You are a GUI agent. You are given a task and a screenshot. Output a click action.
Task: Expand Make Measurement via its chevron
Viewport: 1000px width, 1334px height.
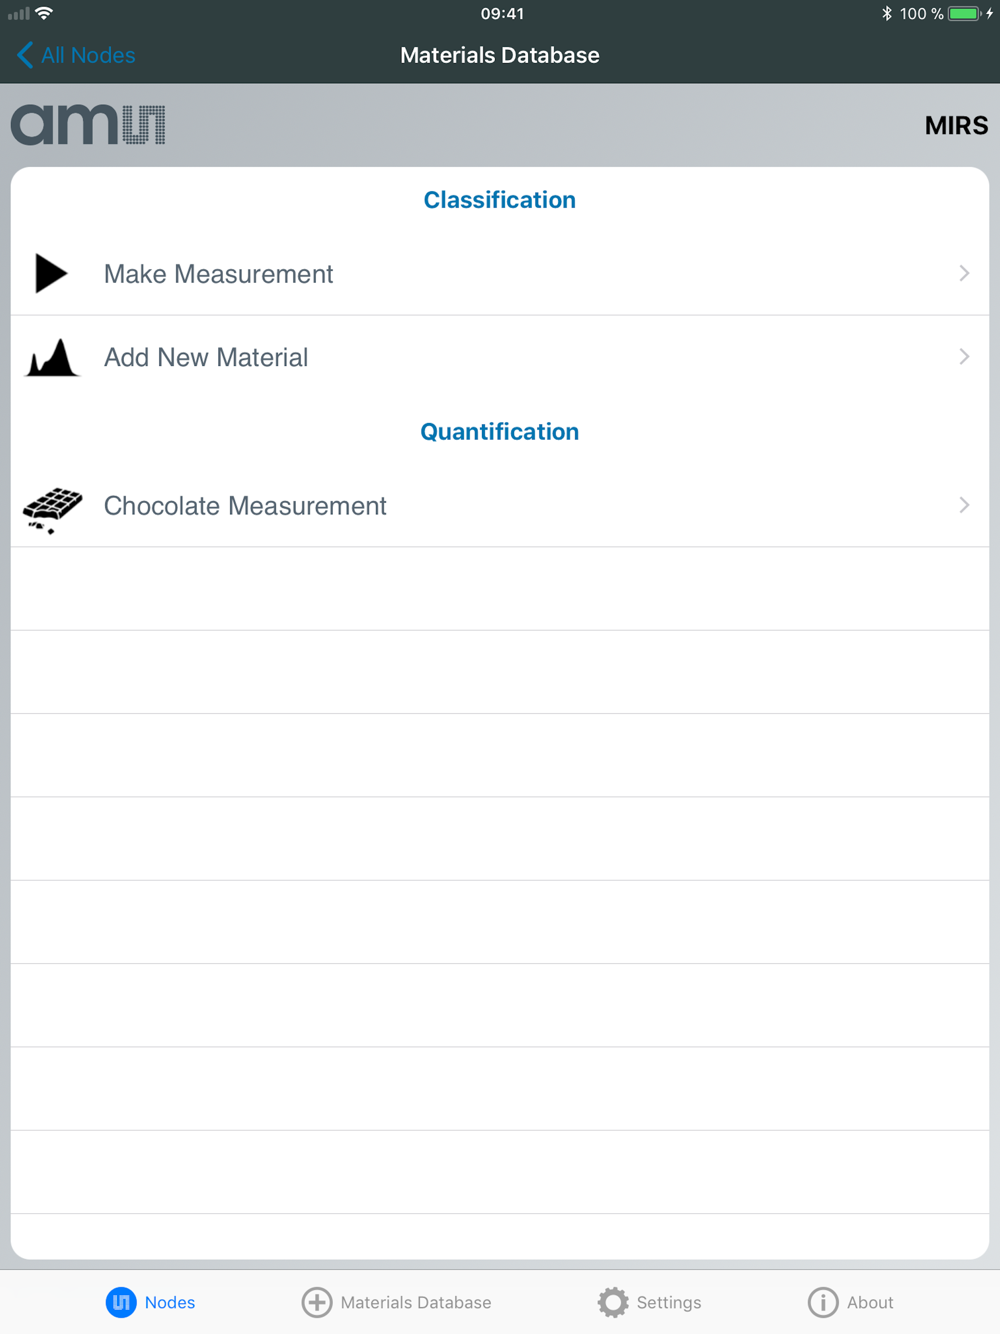click(964, 273)
